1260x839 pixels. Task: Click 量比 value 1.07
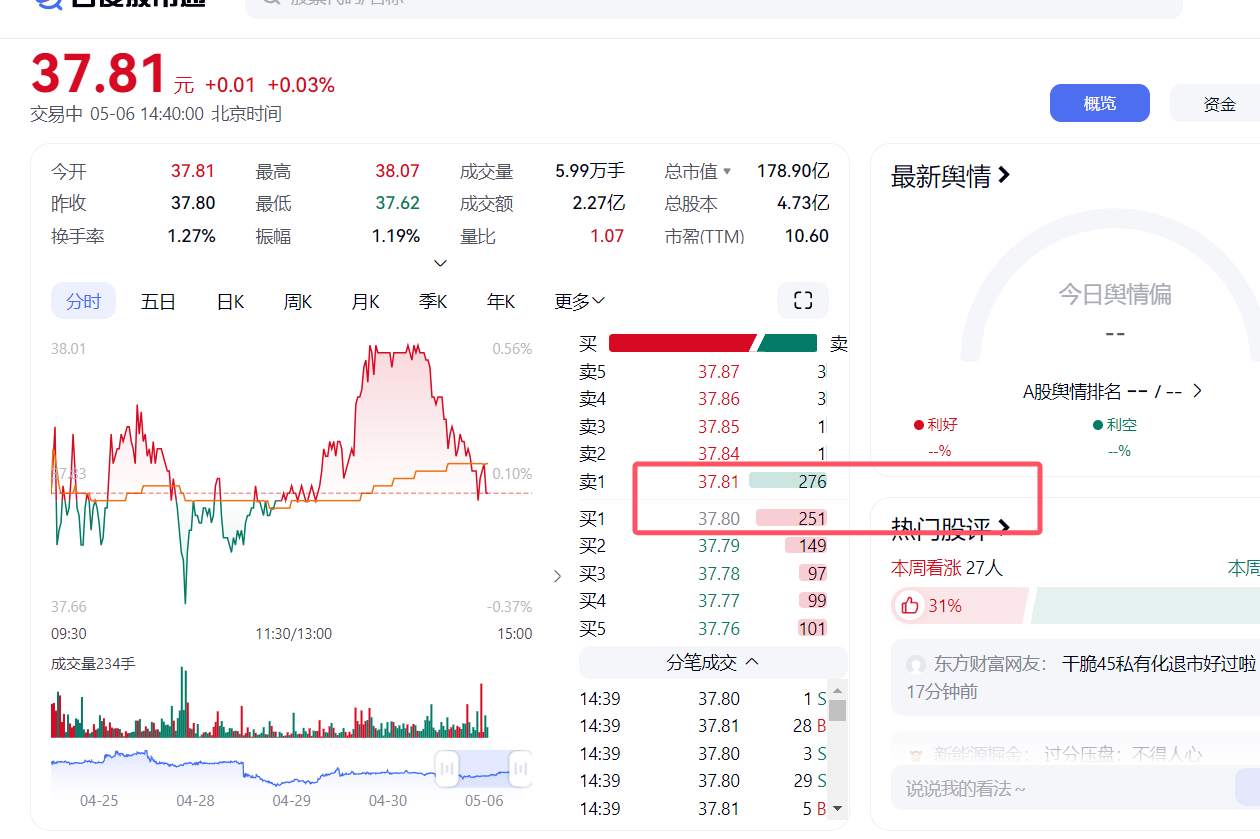(606, 236)
